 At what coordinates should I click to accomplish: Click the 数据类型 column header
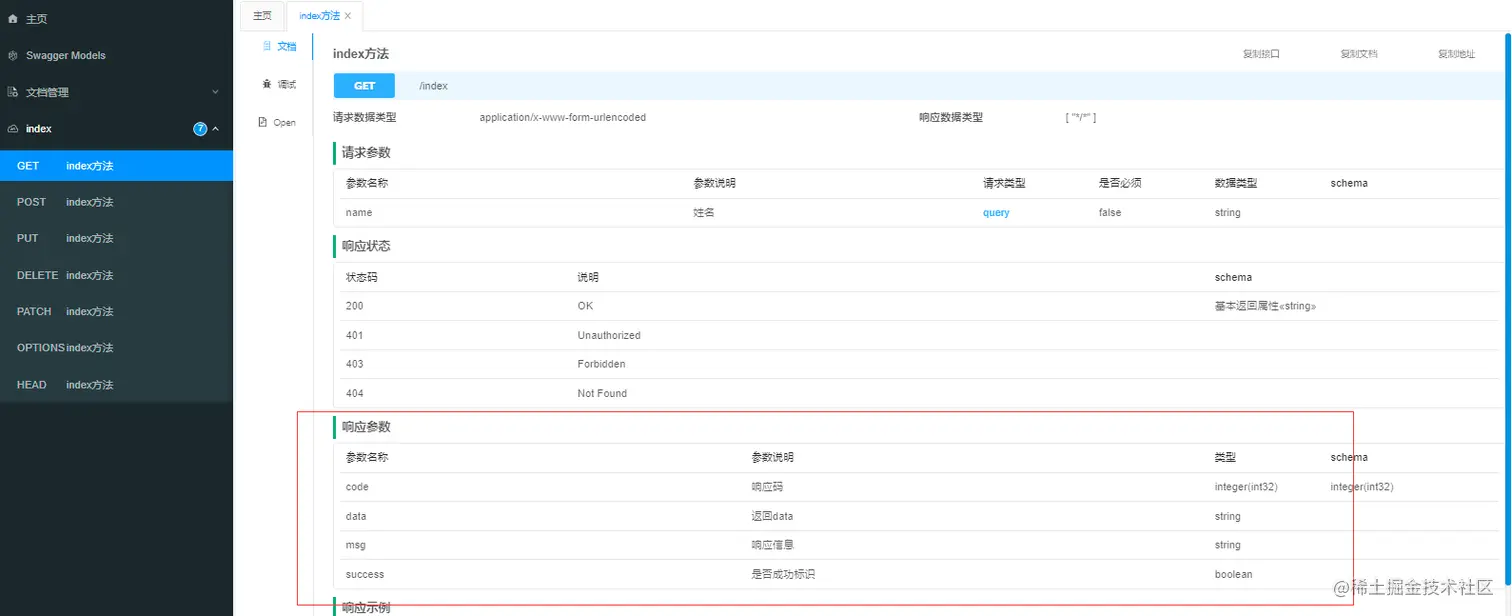coord(1236,183)
